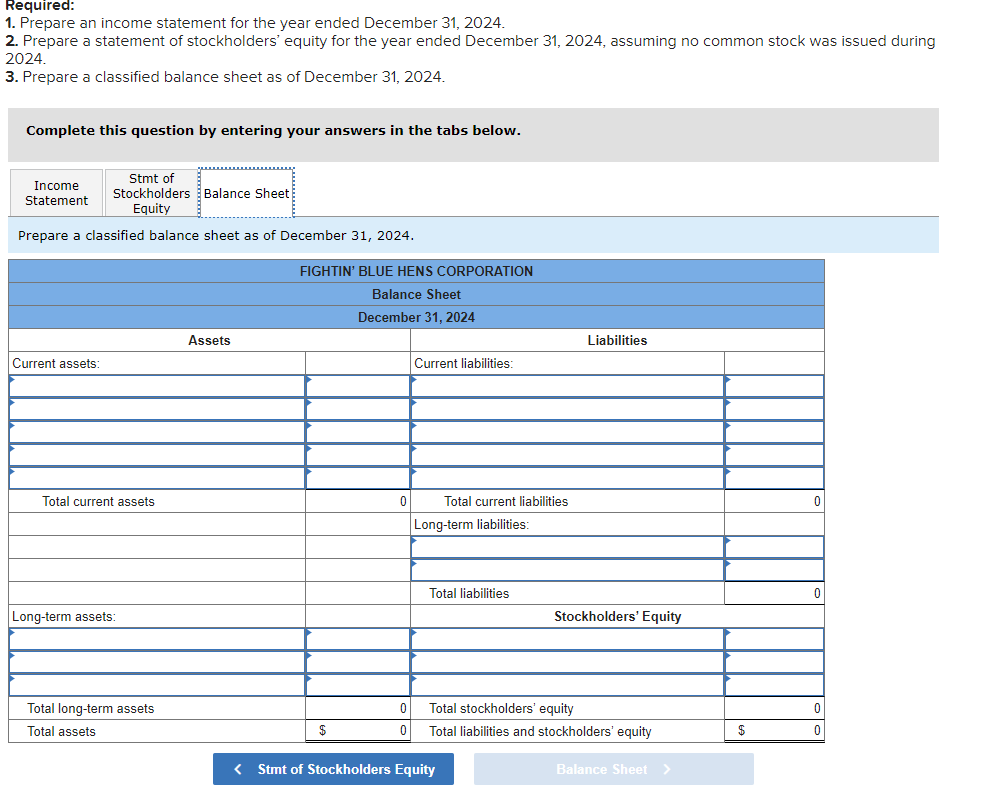Expand the first Long-term liabilities dropdown
The image size is (986, 787).
tap(566, 547)
